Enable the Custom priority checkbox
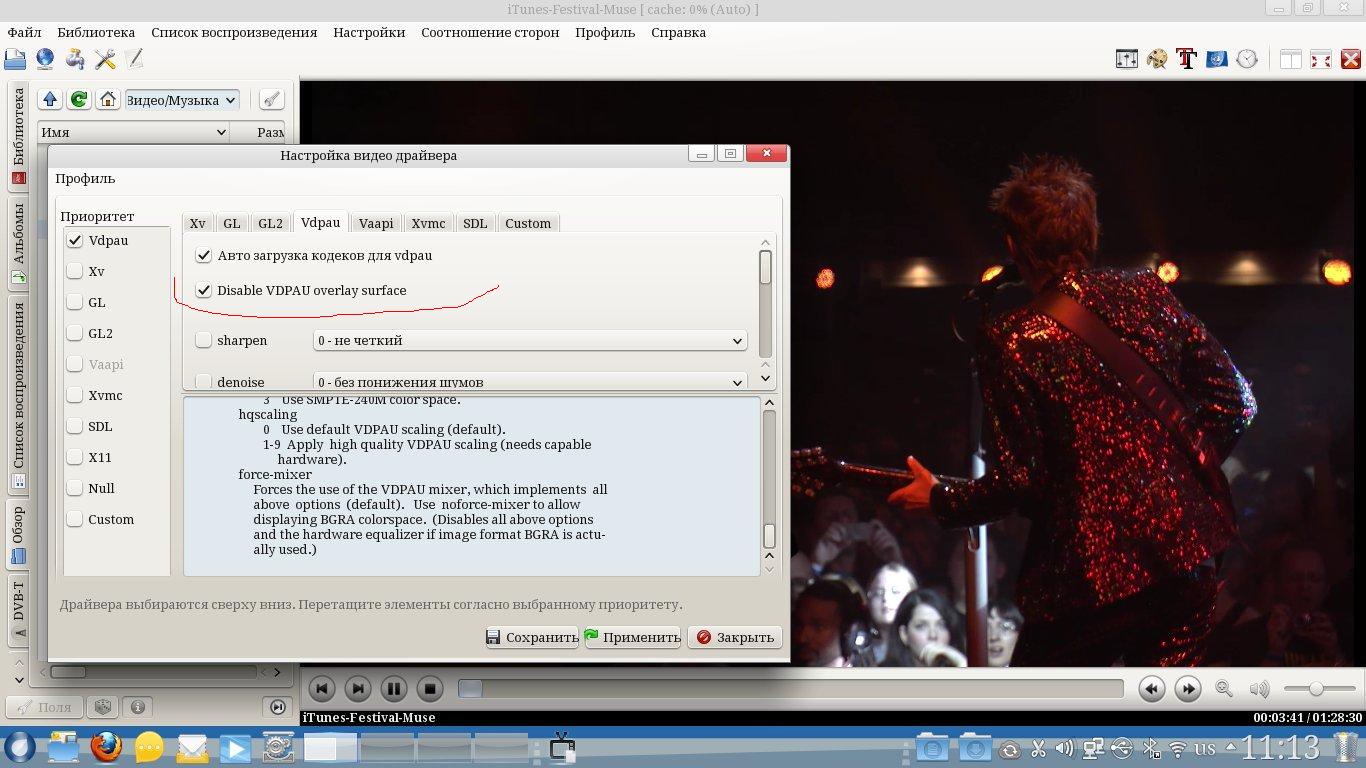 [75, 519]
